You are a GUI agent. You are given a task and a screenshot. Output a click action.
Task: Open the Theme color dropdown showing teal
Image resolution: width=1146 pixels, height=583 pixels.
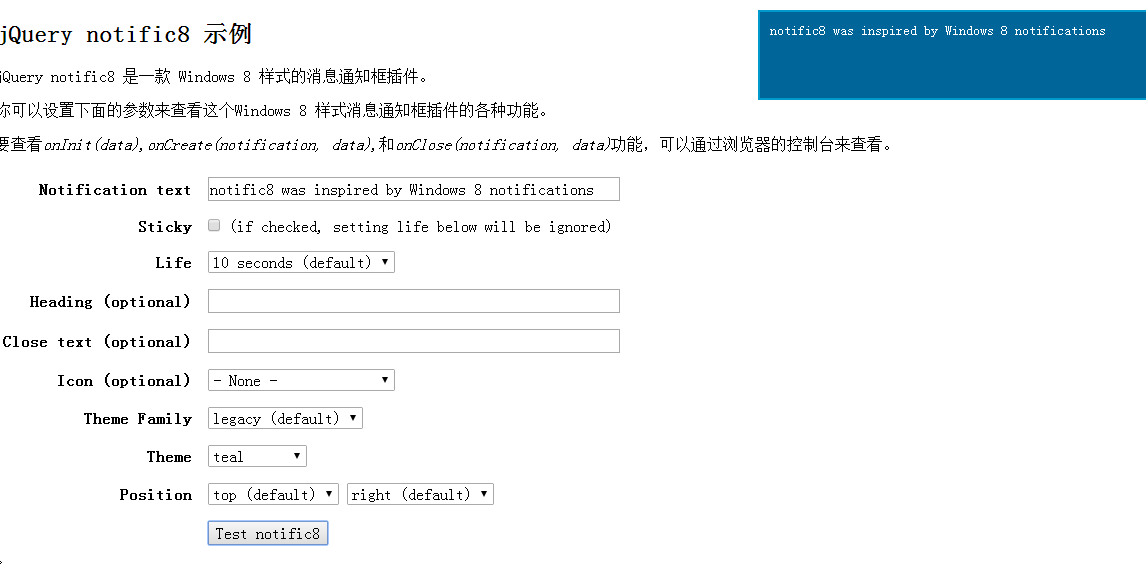[257, 456]
